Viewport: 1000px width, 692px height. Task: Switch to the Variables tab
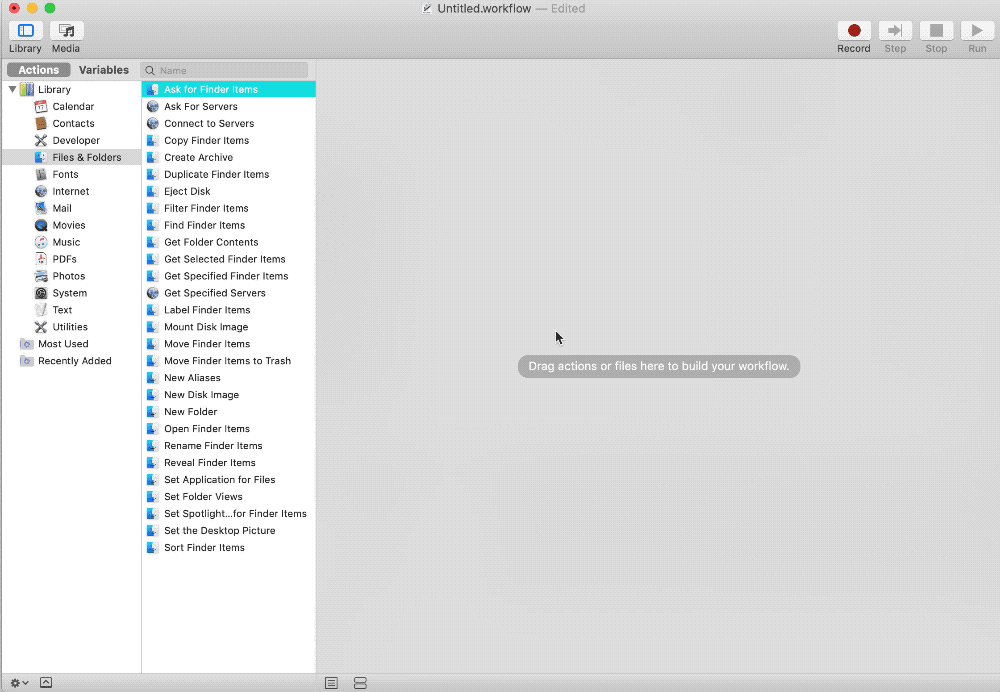104,70
